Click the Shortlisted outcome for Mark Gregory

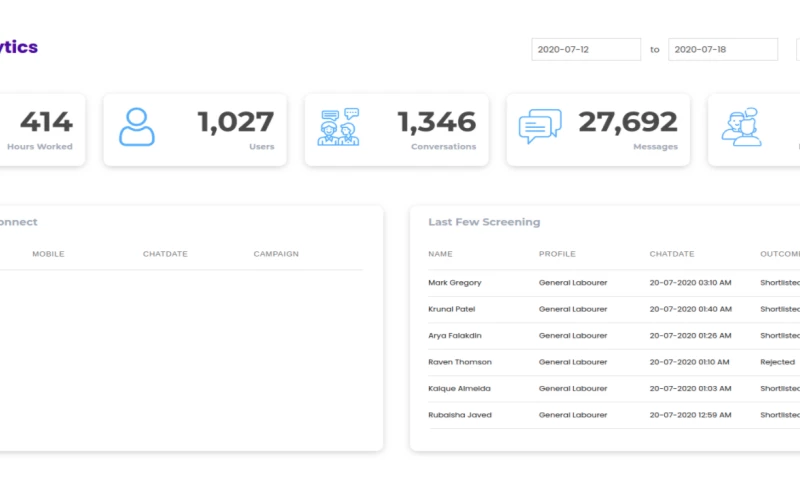click(x=780, y=283)
